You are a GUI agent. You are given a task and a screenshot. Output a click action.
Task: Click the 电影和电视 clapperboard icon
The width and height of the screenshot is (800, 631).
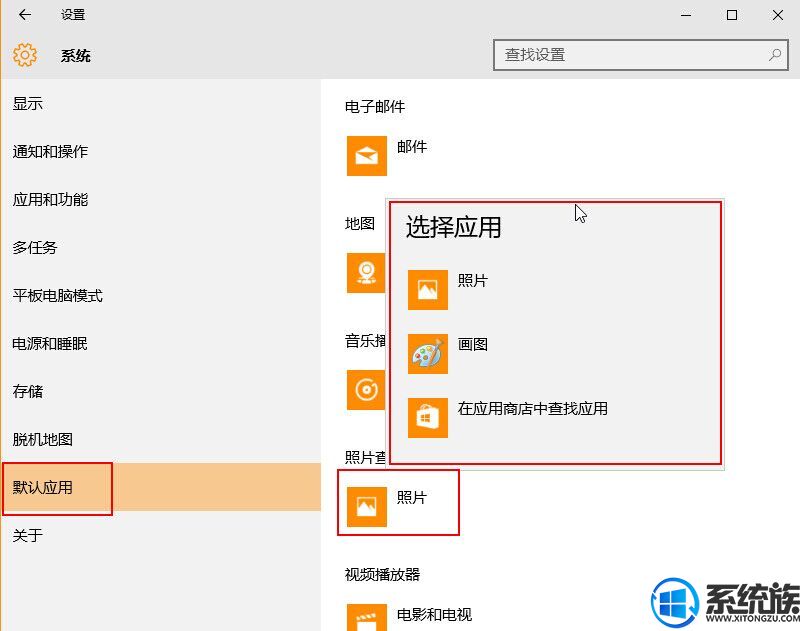(367, 617)
